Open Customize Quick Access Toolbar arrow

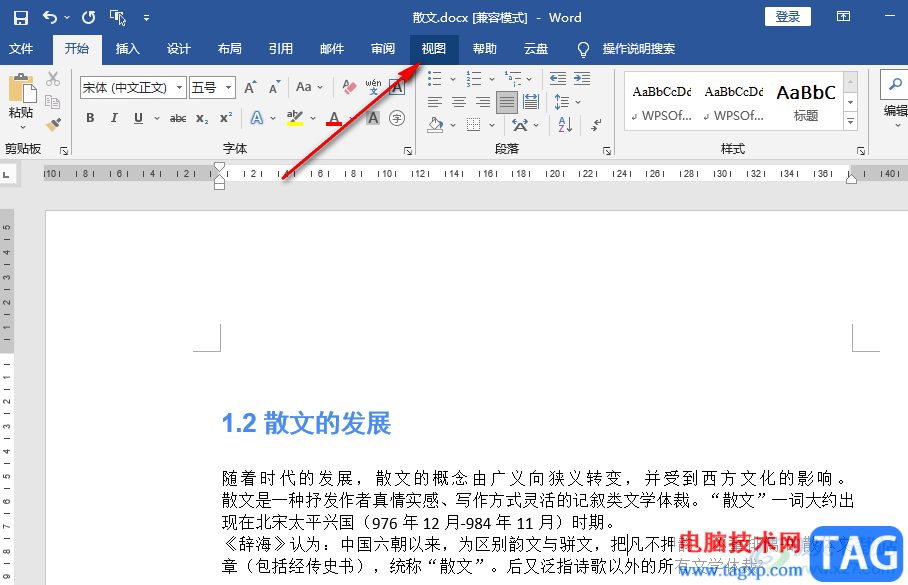(147, 19)
